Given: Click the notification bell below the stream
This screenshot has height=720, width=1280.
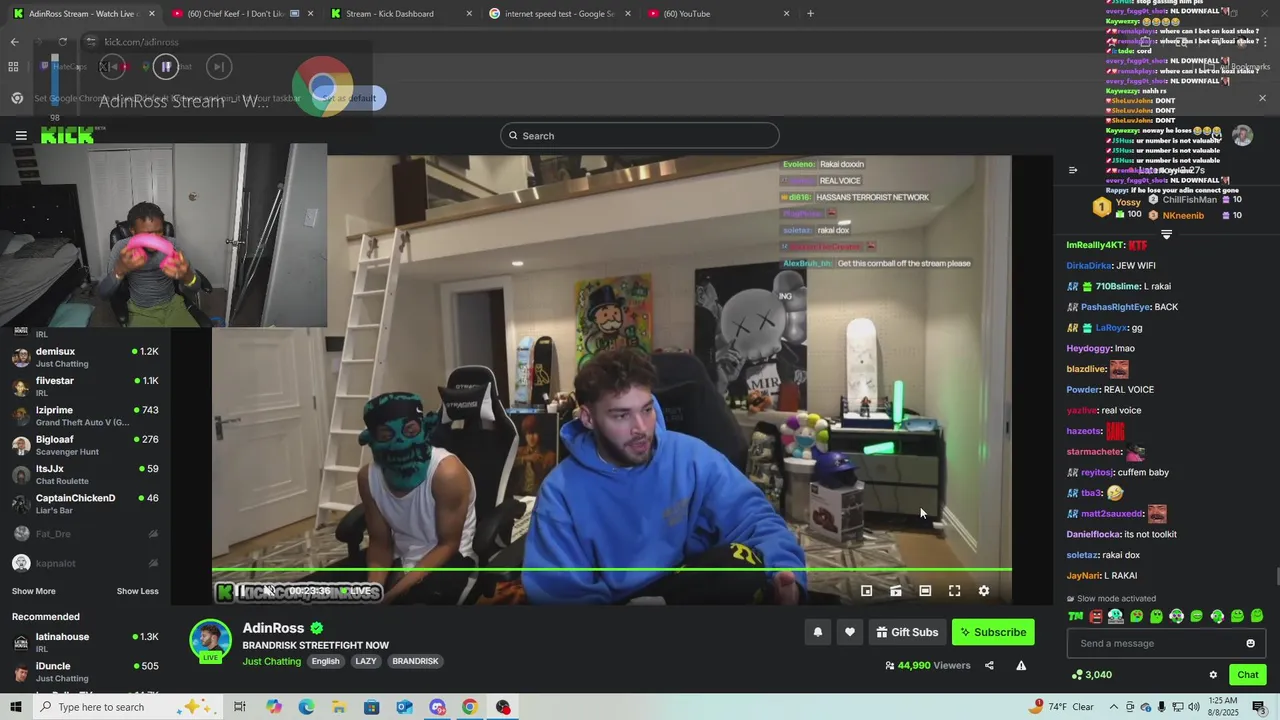Looking at the screenshot, I should [818, 632].
